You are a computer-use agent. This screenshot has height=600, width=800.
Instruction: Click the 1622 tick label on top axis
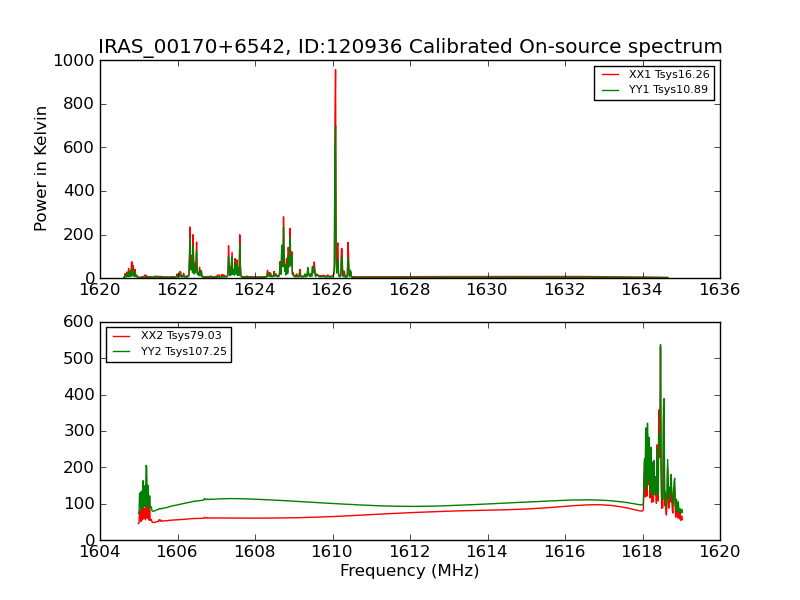click(178, 289)
